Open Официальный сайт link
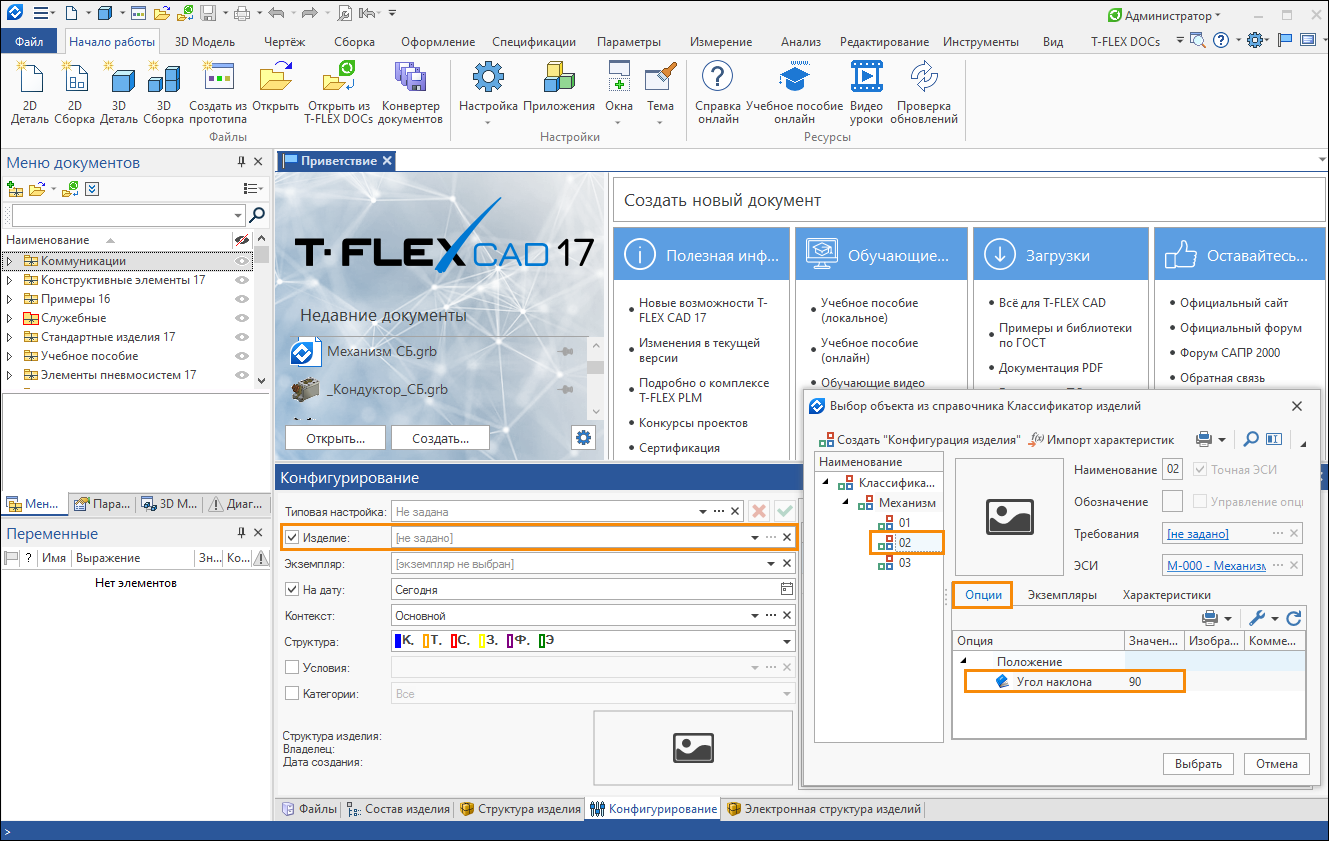 1234,303
